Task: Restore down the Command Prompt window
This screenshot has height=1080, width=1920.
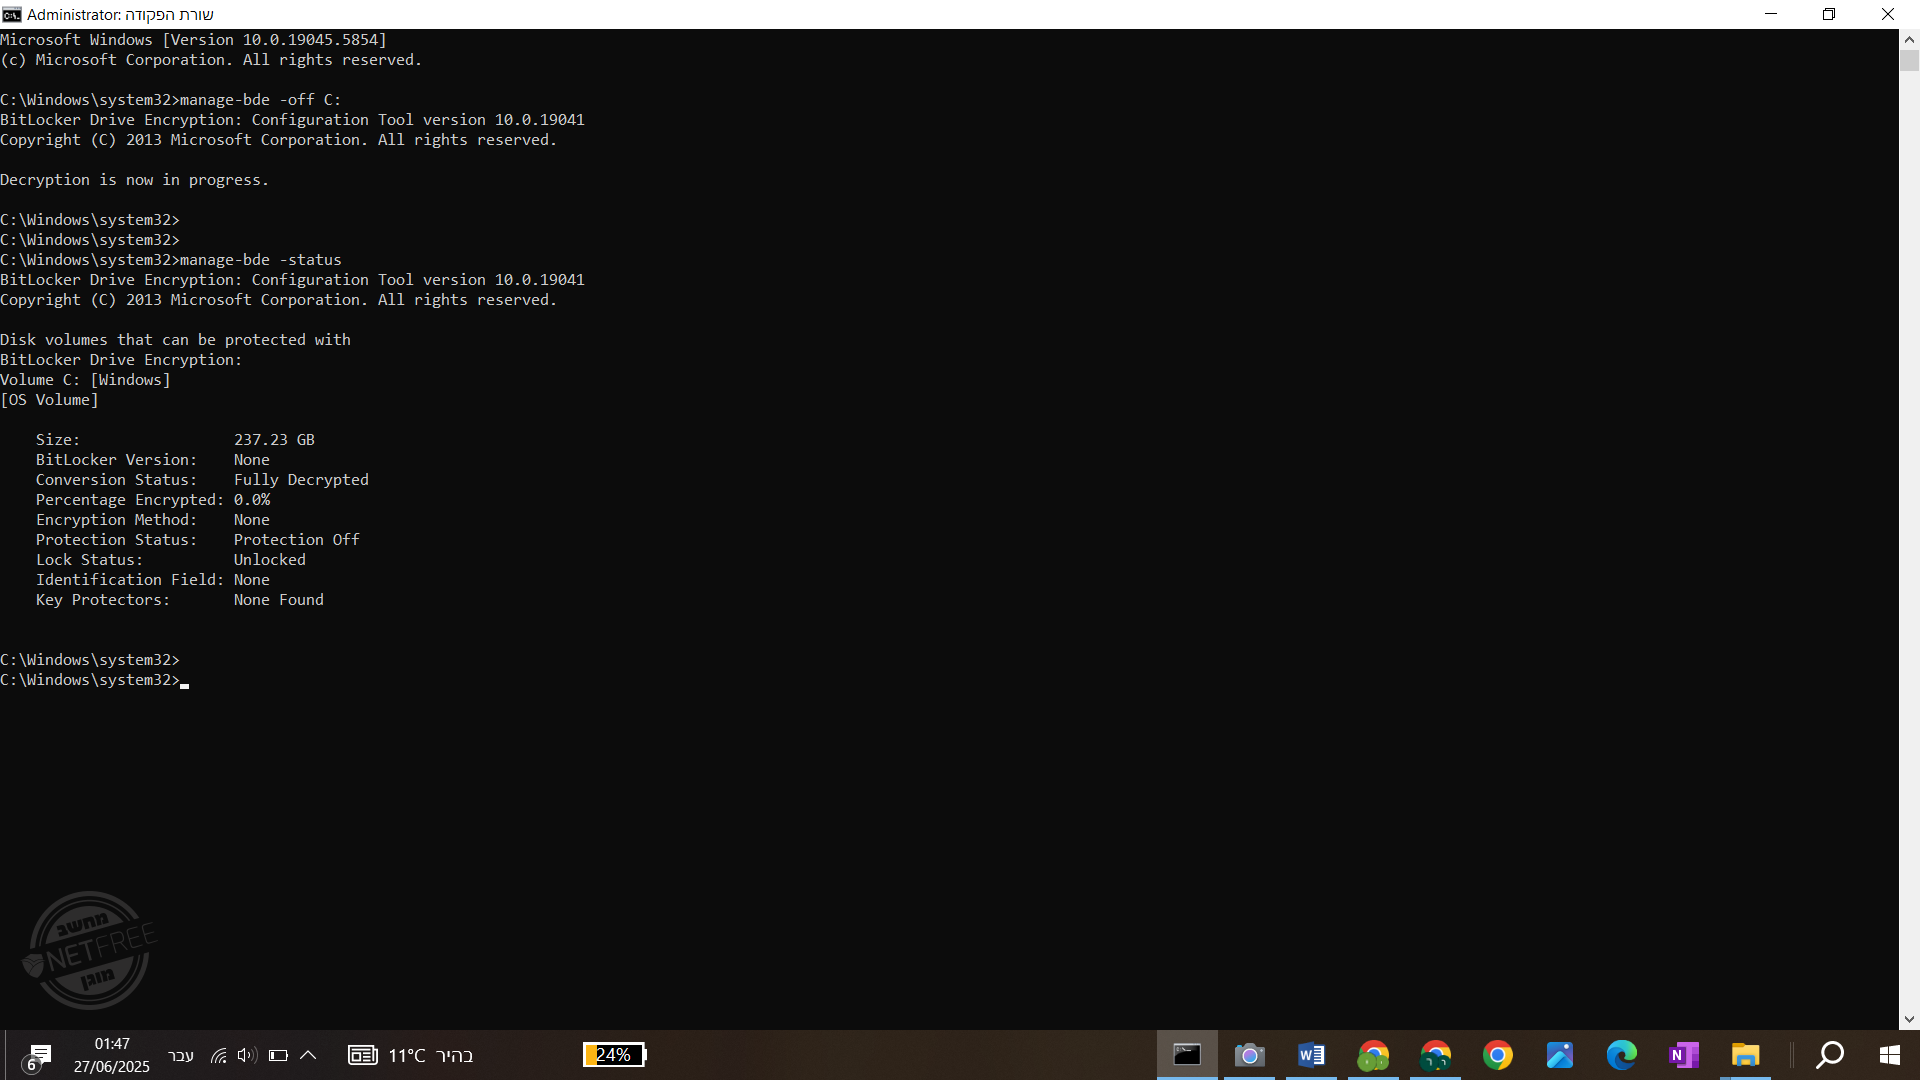Action: click(x=1829, y=14)
